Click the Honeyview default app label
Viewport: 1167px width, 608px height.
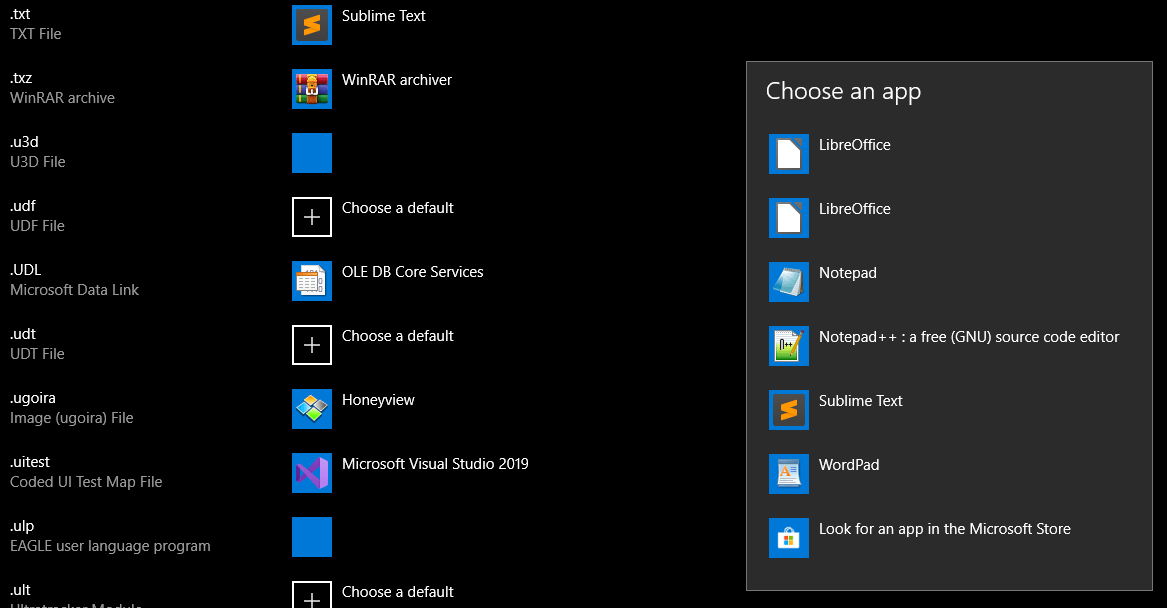[x=378, y=400]
